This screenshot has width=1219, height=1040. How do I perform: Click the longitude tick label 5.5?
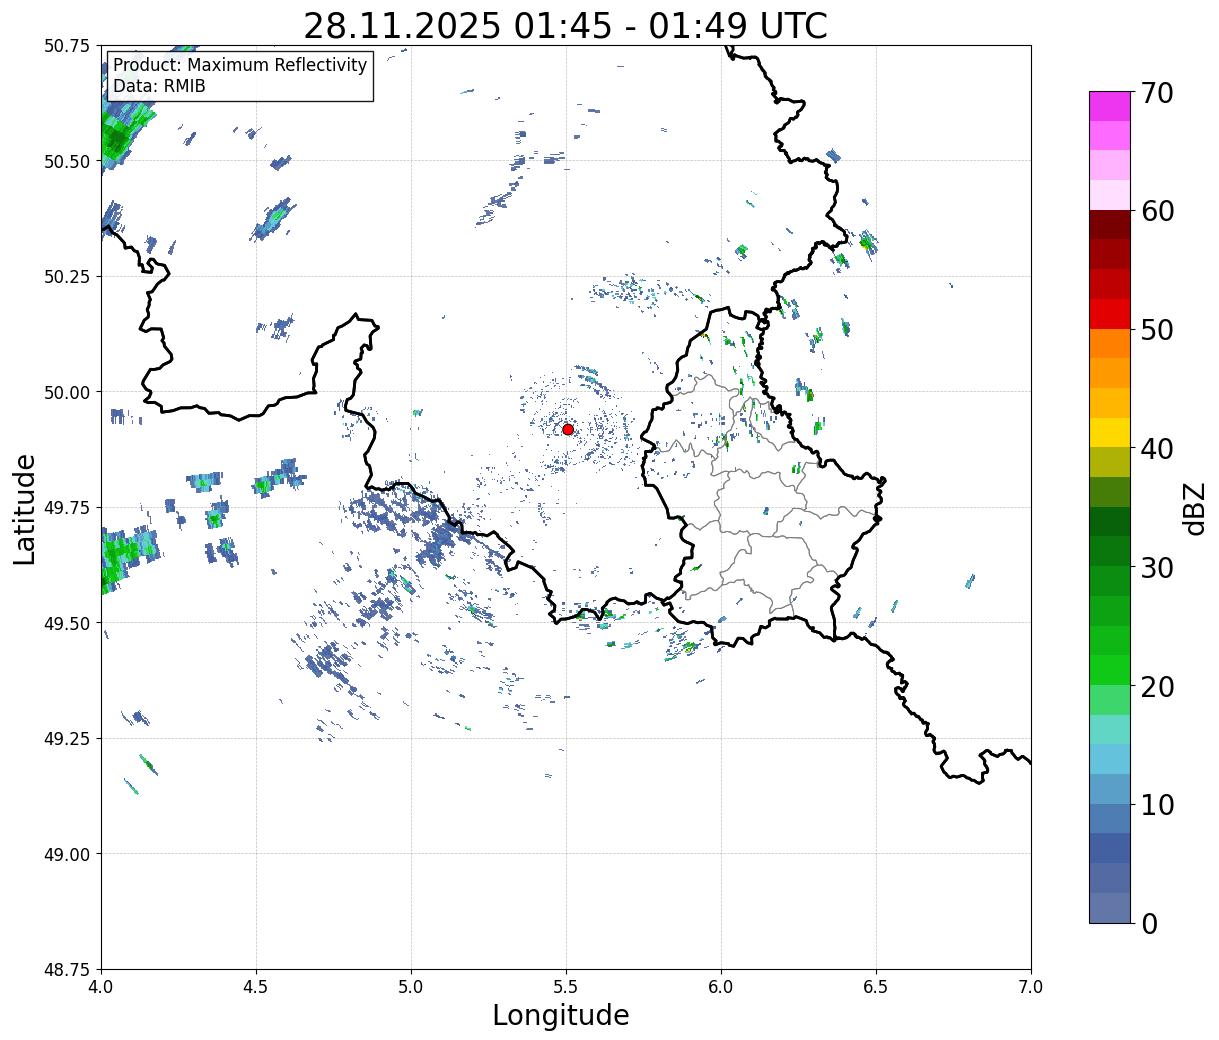[566, 987]
